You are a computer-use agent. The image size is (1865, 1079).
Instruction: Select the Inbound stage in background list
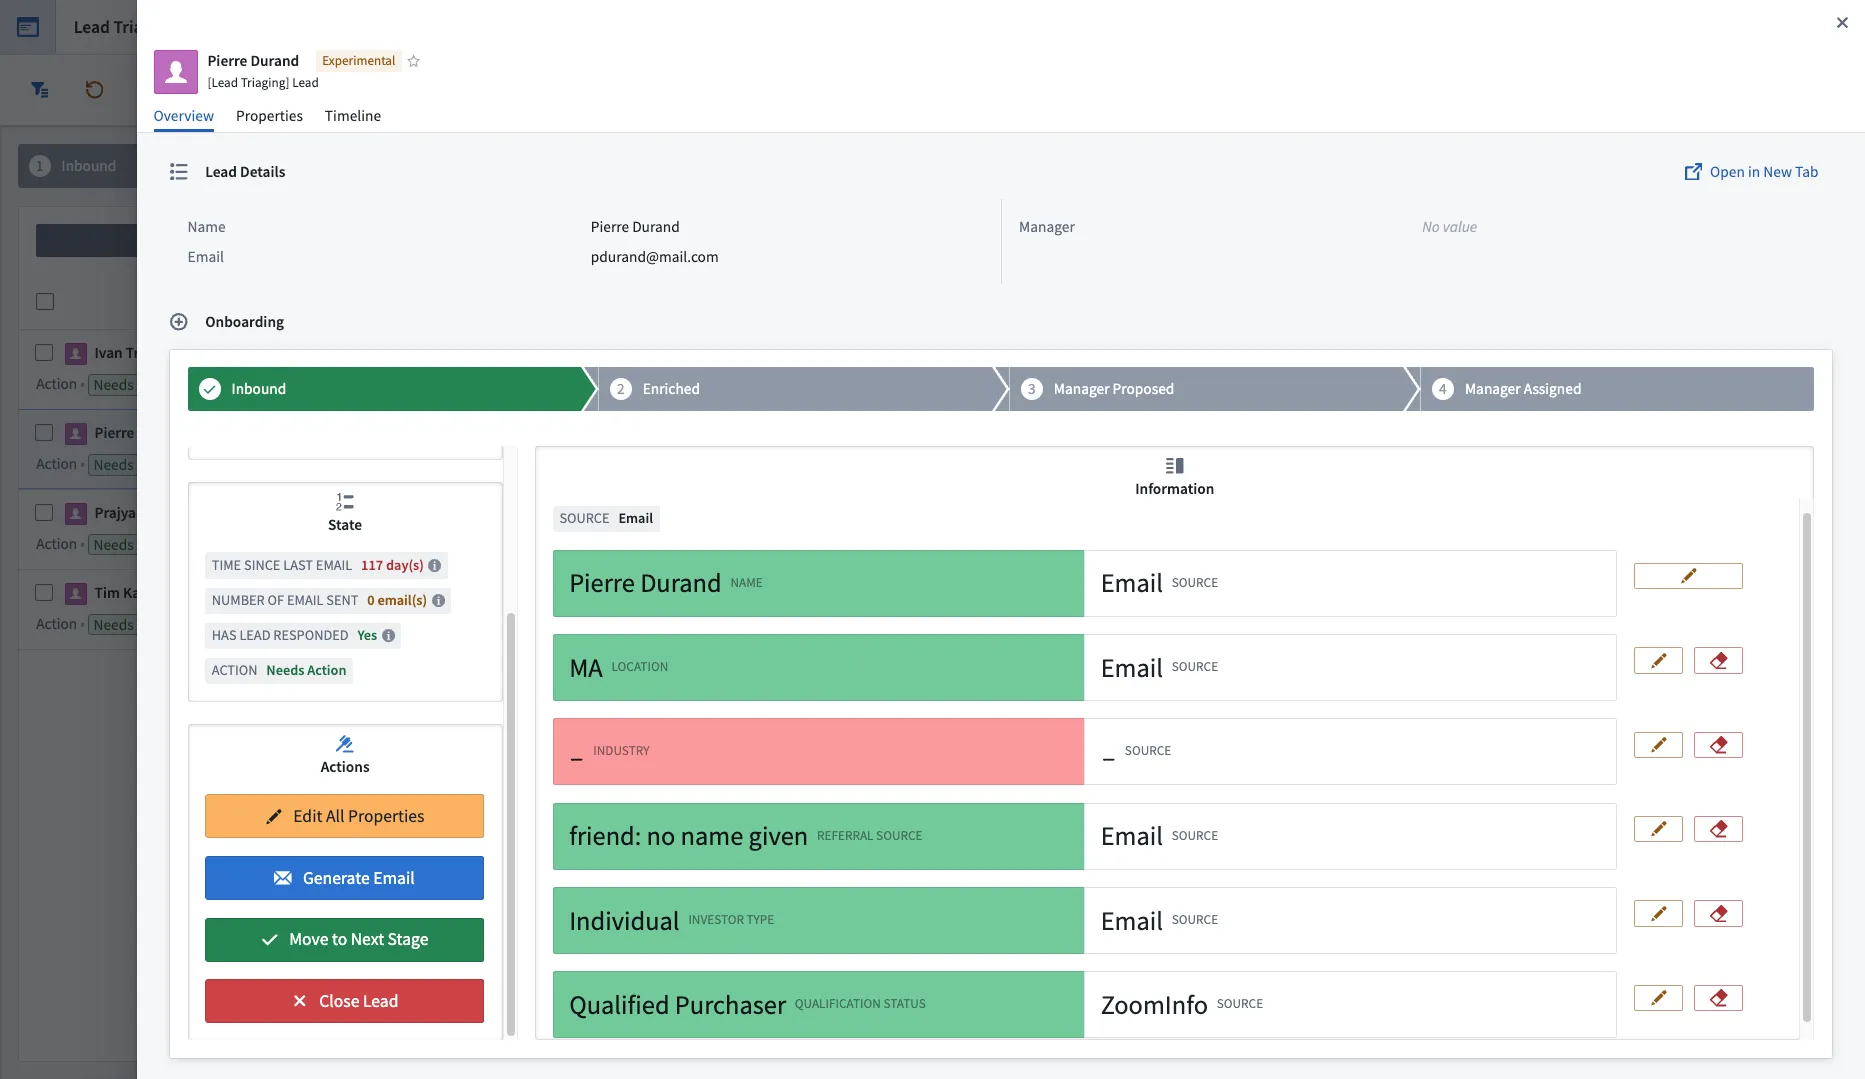[x=78, y=166]
